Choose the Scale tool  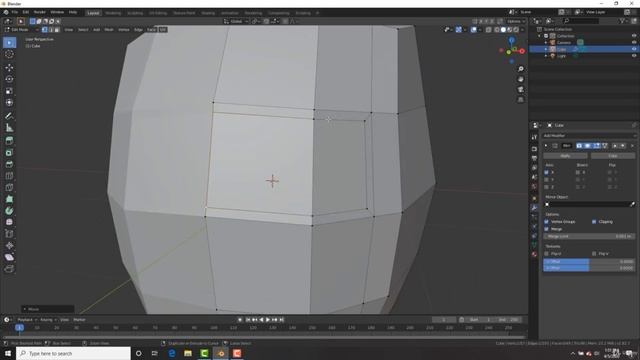tap(9, 91)
